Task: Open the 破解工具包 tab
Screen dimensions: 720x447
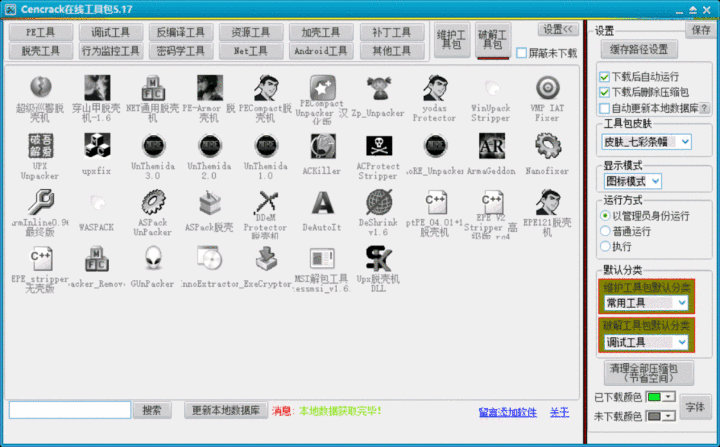Action: point(493,40)
